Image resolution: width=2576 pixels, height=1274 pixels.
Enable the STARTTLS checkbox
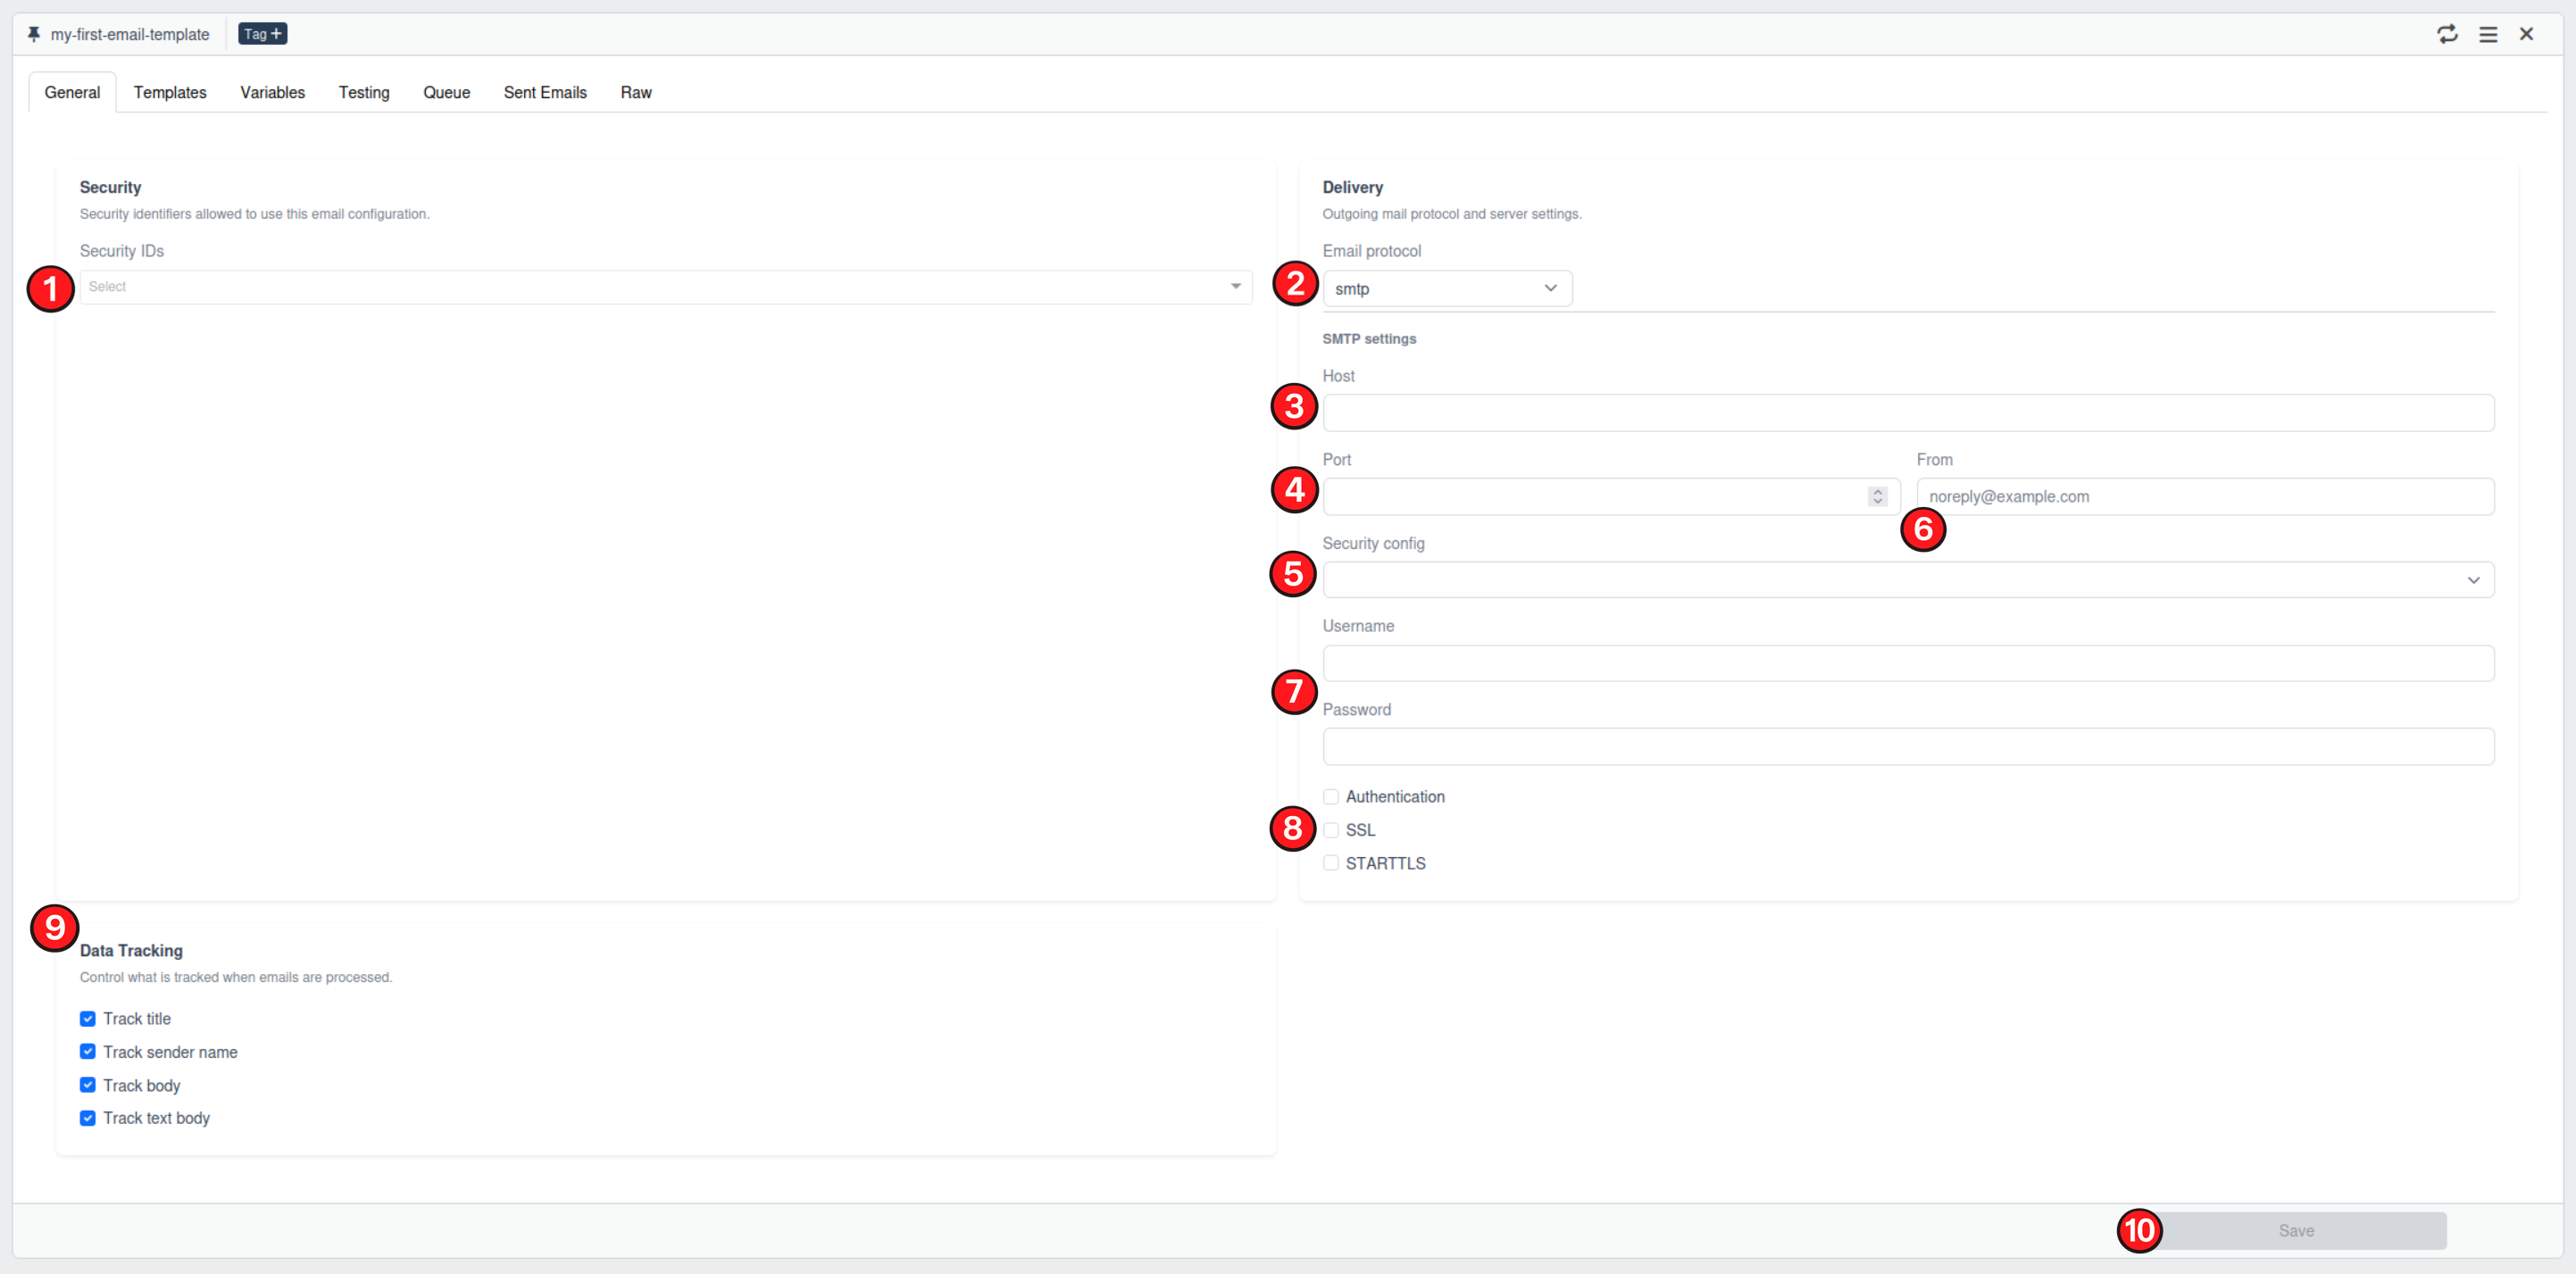coord(1330,863)
